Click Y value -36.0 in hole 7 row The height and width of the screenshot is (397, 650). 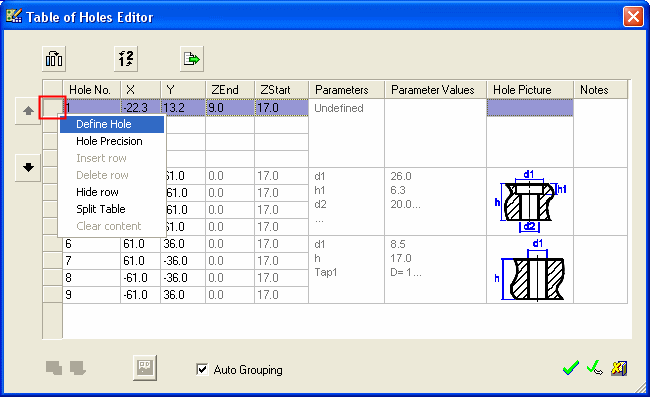183,261
